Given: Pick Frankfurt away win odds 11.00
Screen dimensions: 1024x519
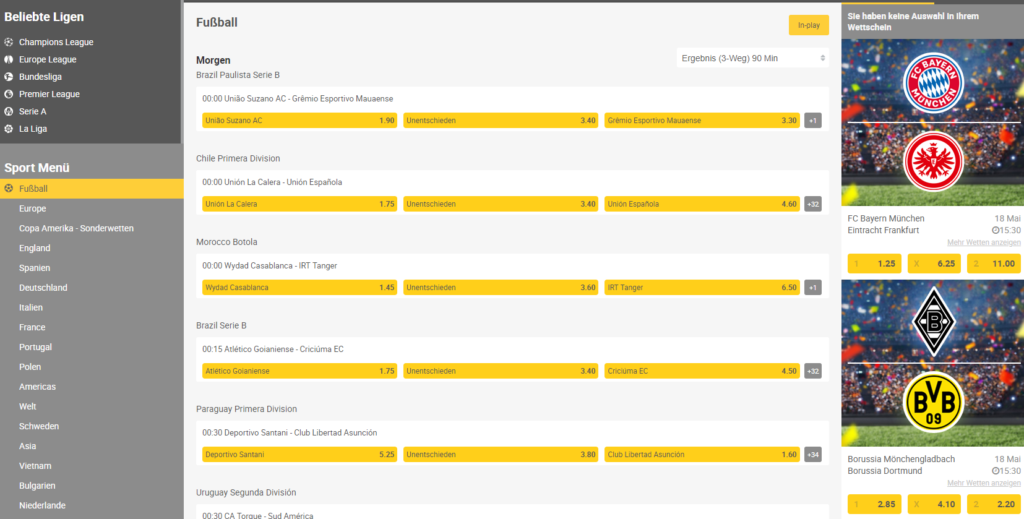Looking at the screenshot, I should pyautogui.click(x=993, y=264).
